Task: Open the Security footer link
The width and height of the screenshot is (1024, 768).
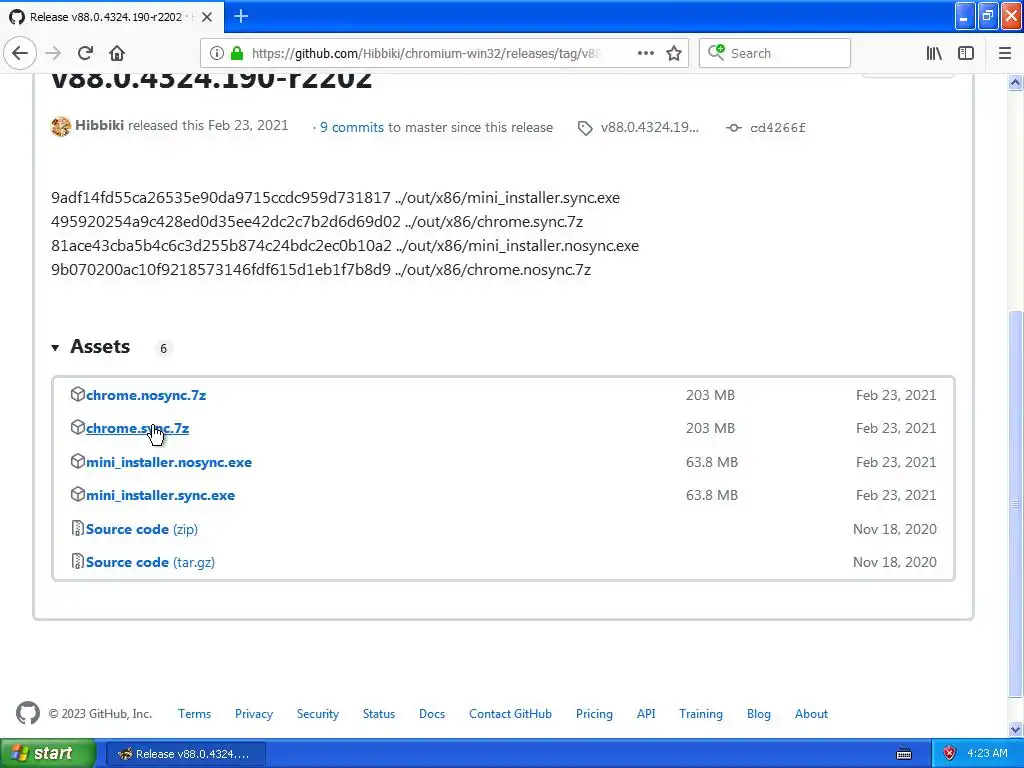Action: (x=317, y=714)
